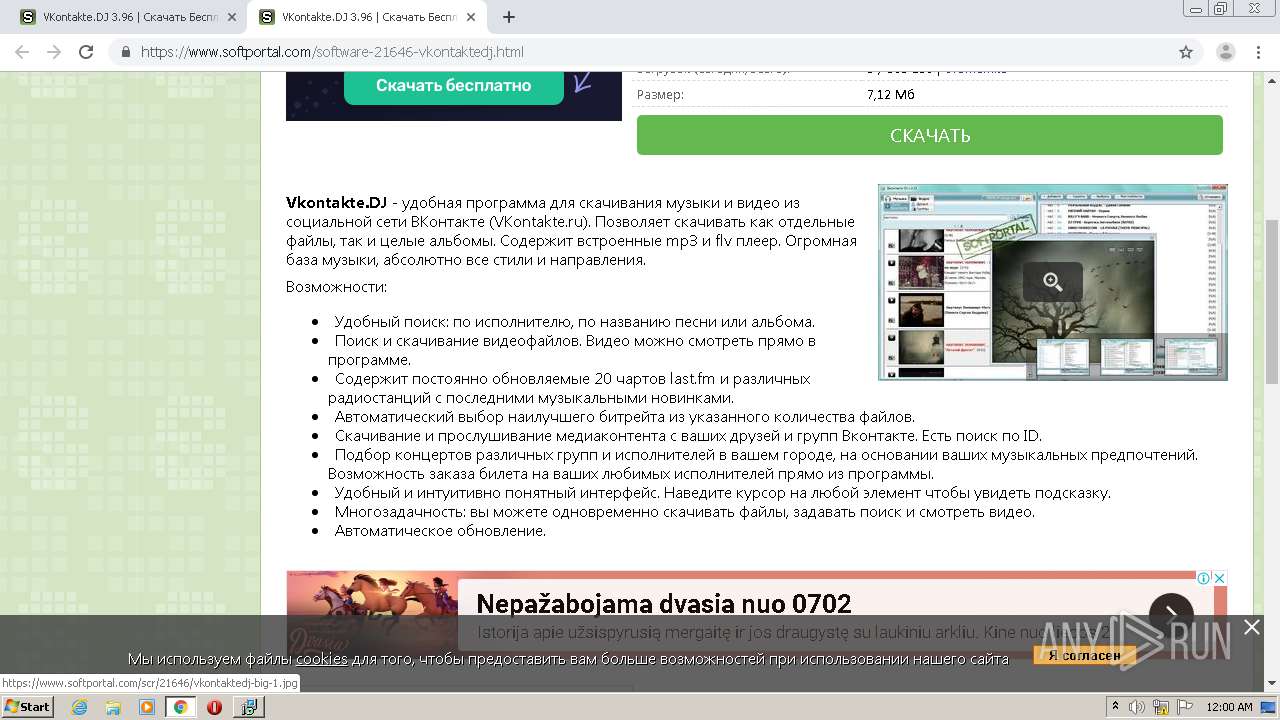Close the cookie notice bar
Image resolution: width=1280 pixels, height=720 pixels.
pyautogui.click(x=1251, y=627)
